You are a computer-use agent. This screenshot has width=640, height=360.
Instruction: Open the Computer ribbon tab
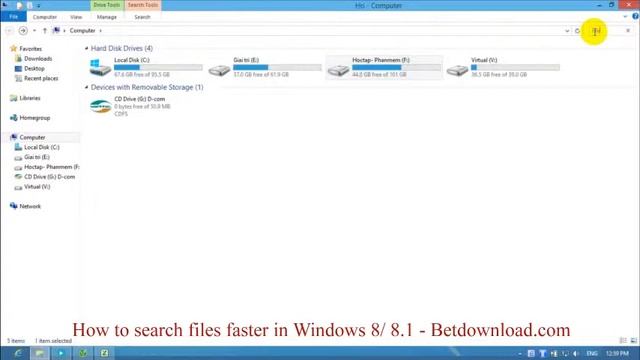tap(44, 17)
